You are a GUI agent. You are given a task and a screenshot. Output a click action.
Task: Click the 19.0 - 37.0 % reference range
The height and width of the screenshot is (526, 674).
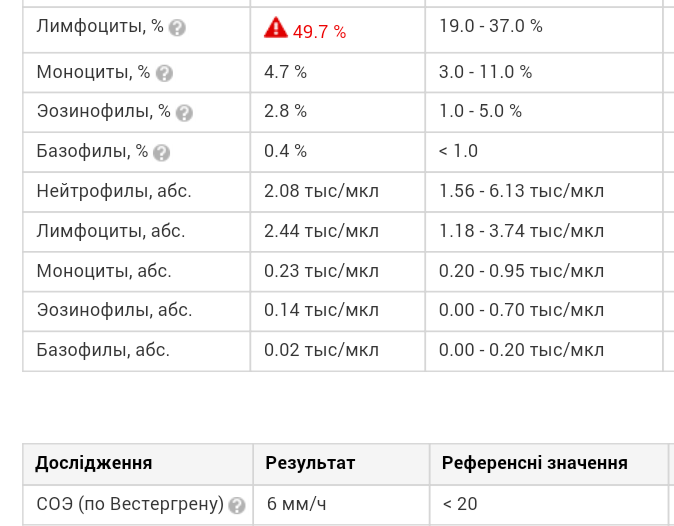coord(491,26)
